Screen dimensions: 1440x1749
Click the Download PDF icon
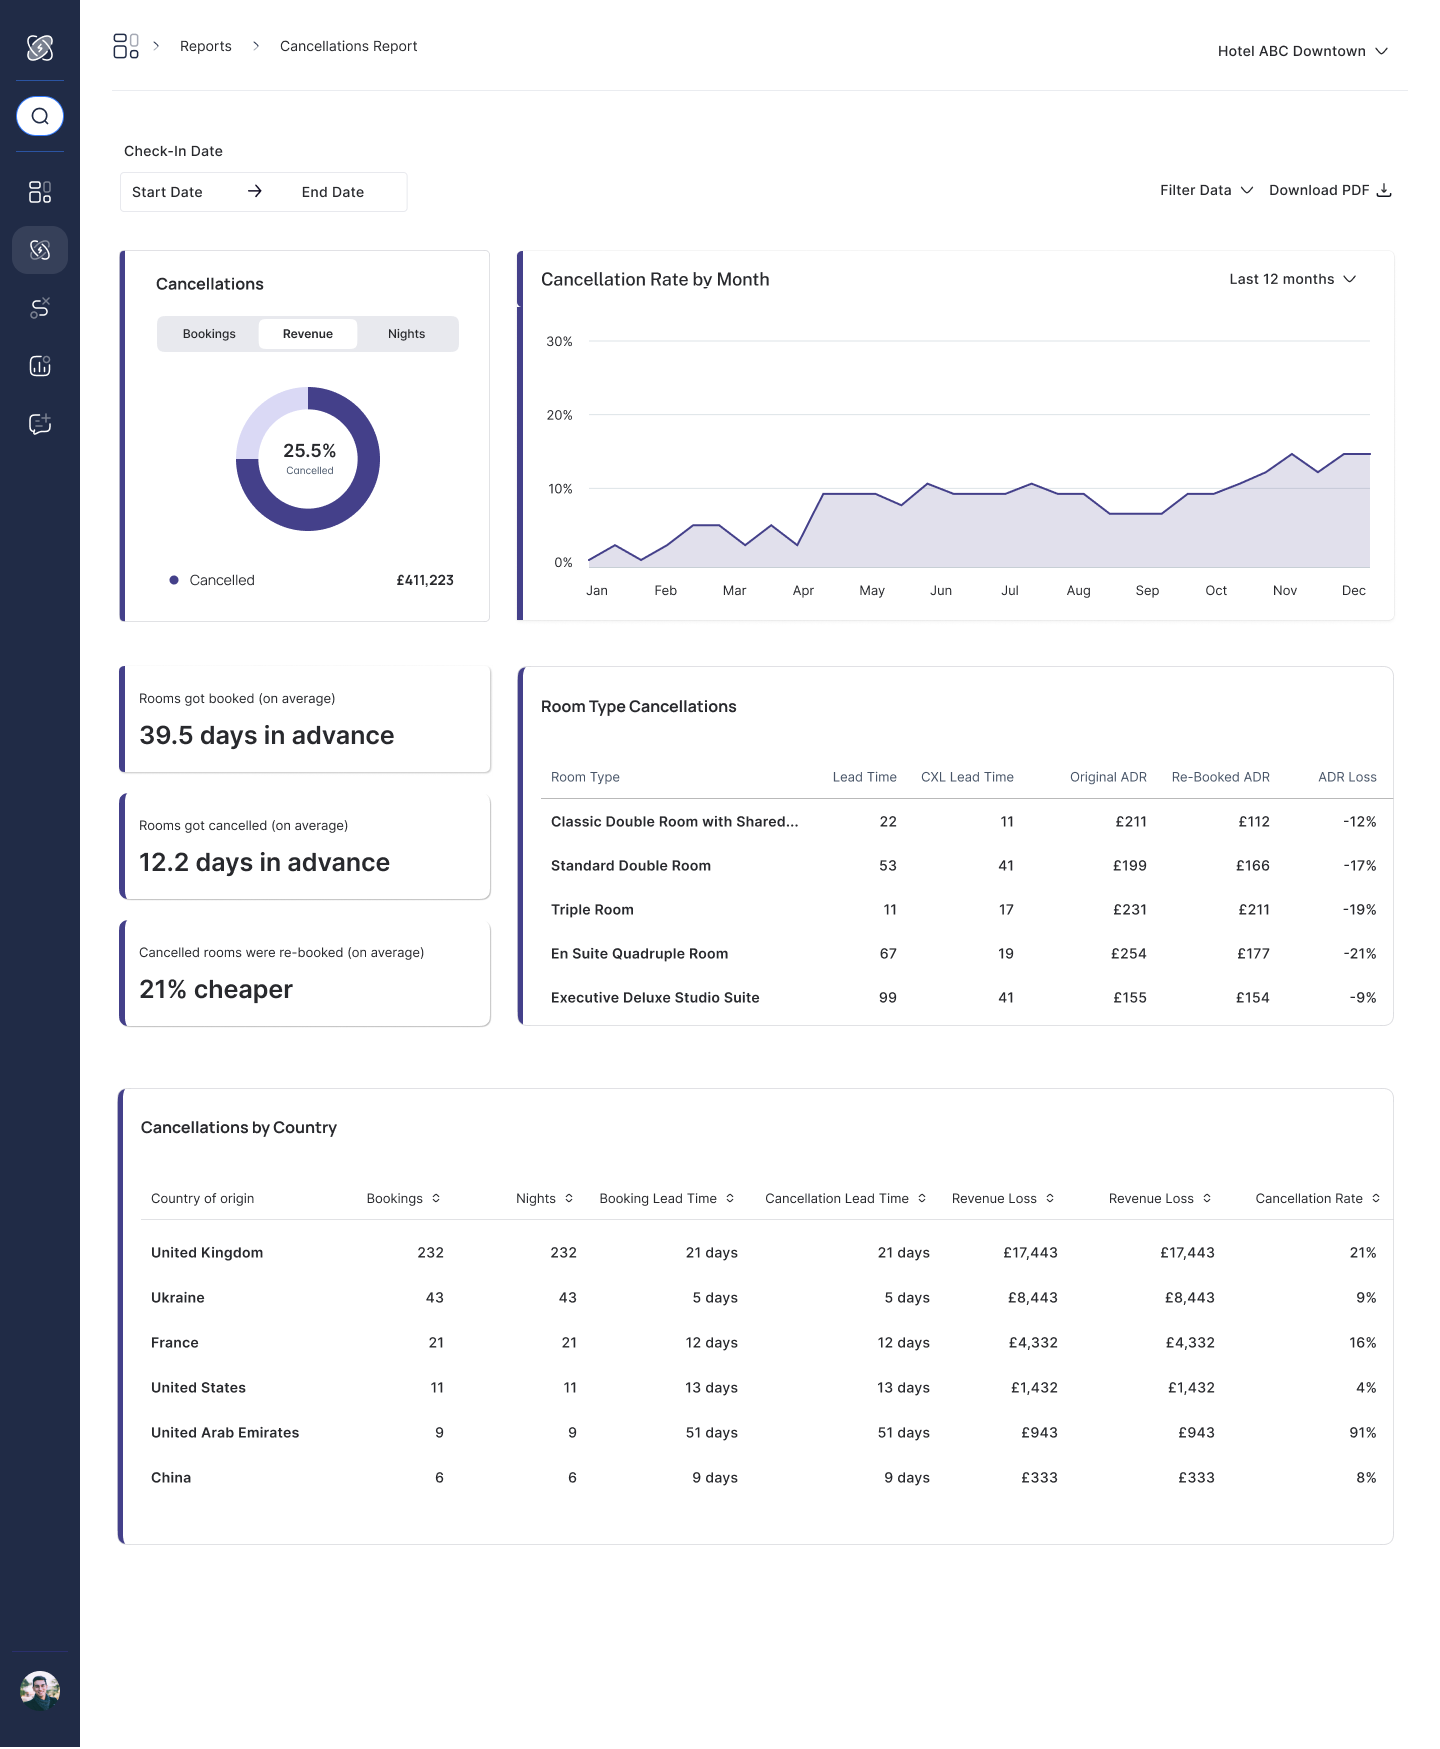[x=1384, y=190]
